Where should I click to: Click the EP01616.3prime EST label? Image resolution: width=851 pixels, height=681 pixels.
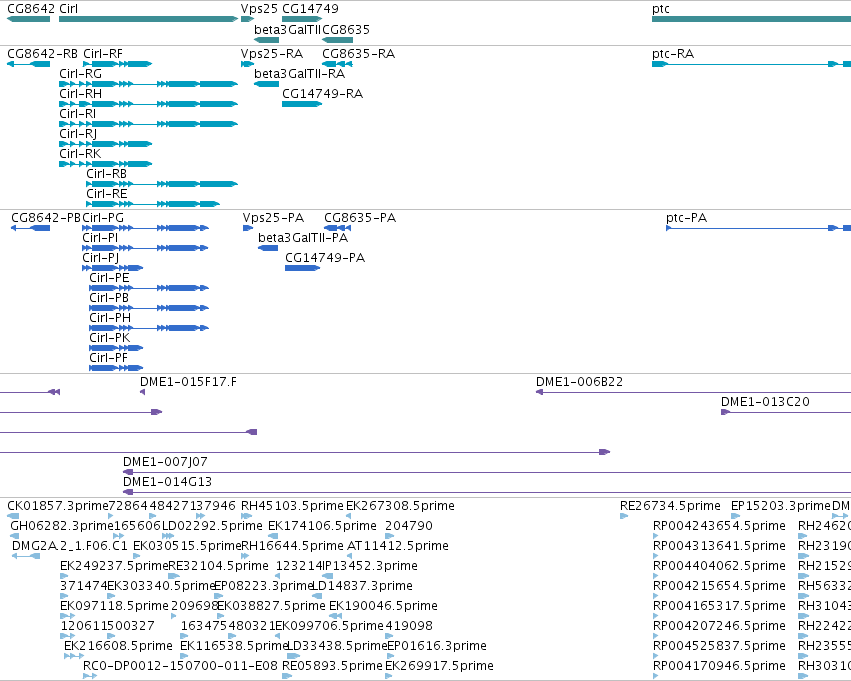coord(437,646)
